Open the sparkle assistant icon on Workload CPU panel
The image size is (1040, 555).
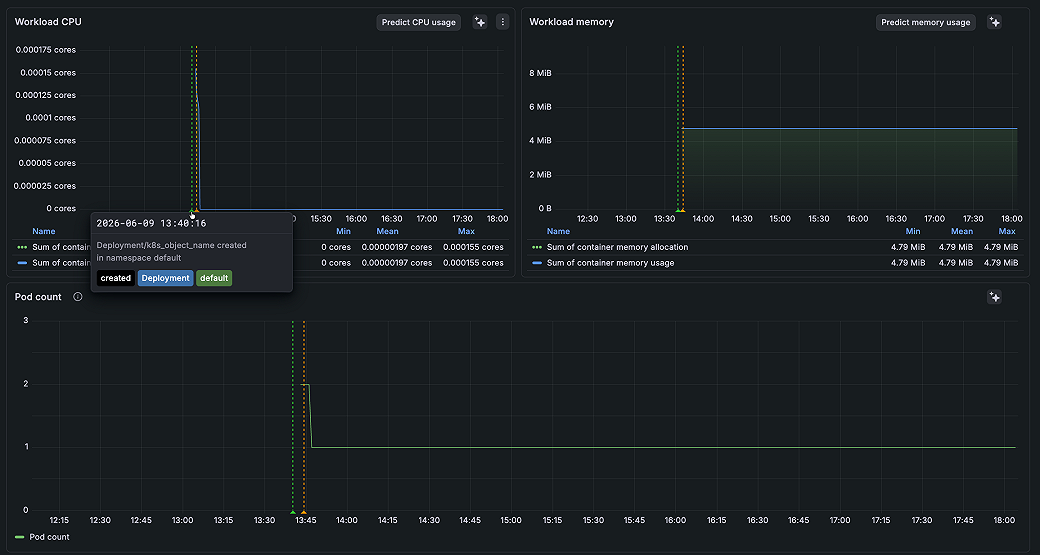click(480, 23)
